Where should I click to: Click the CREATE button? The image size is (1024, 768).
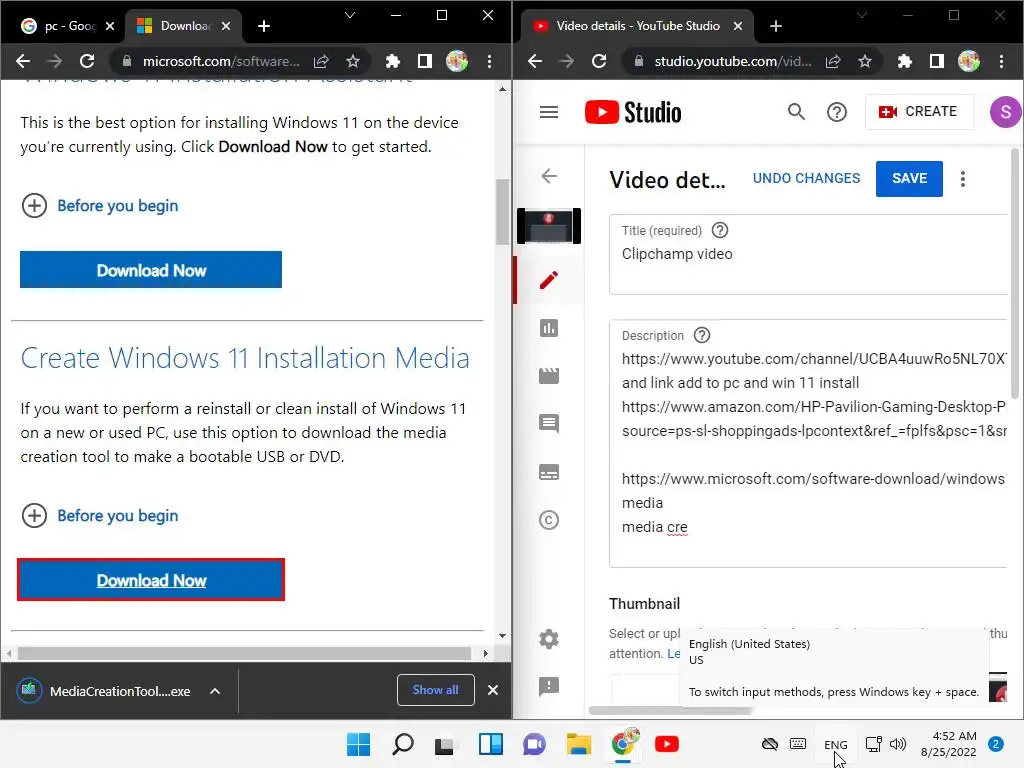click(918, 112)
